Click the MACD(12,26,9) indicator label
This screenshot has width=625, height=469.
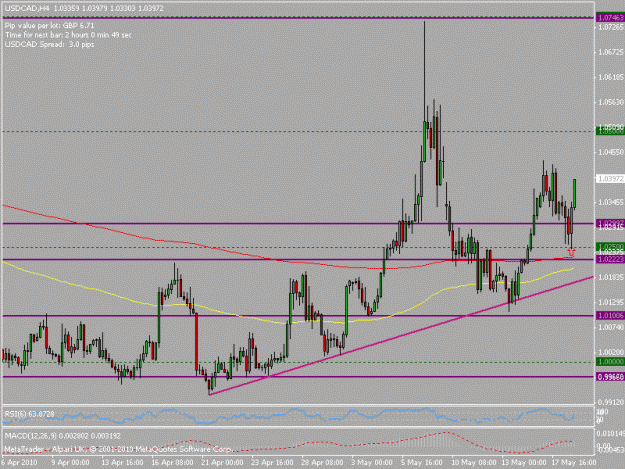coord(63,436)
